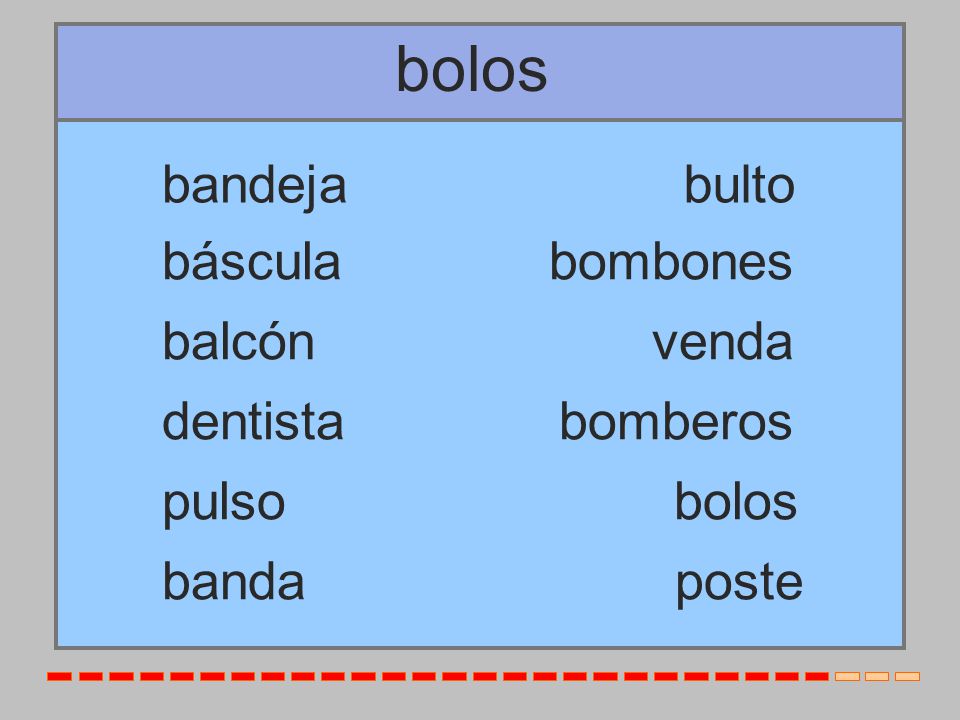The image size is (960, 720).
Task: Choose the word bomberos
Action: [x=675, y=421]
